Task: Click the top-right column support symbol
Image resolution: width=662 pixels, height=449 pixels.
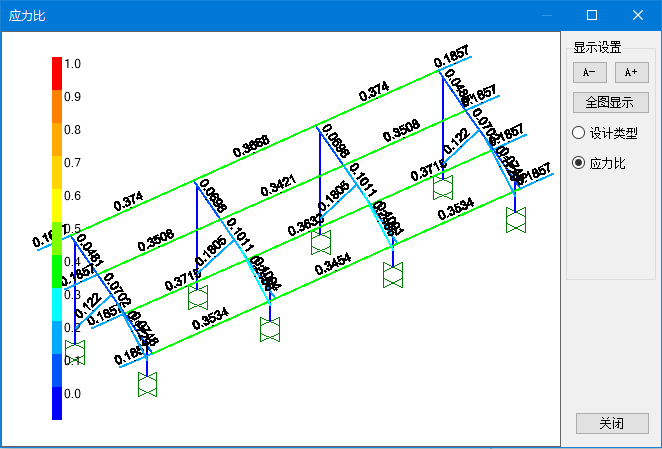Action: point(443,187)
